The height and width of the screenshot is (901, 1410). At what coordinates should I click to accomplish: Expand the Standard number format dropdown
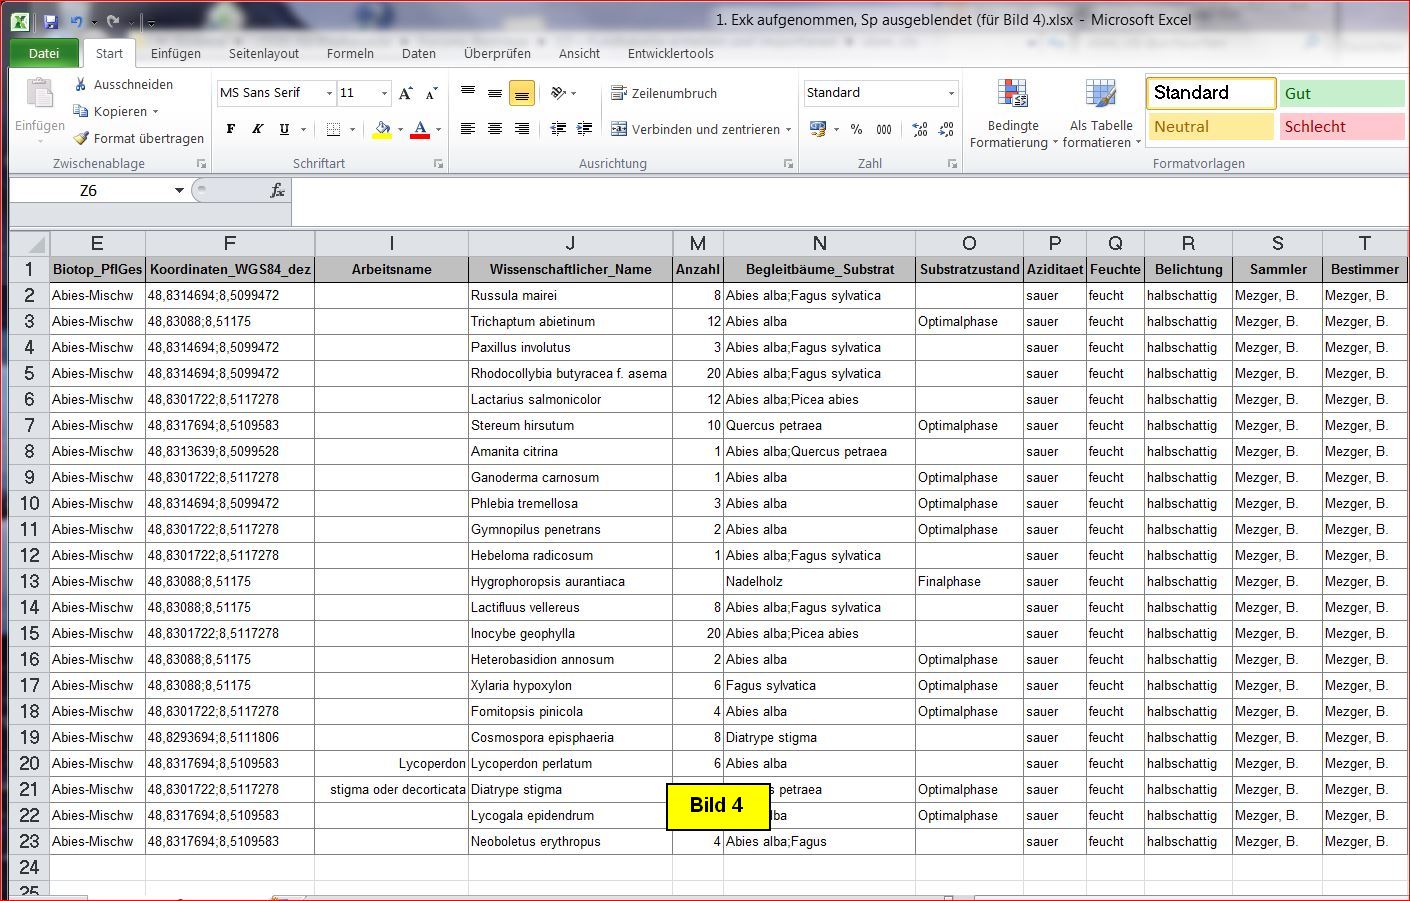point(950,93)
